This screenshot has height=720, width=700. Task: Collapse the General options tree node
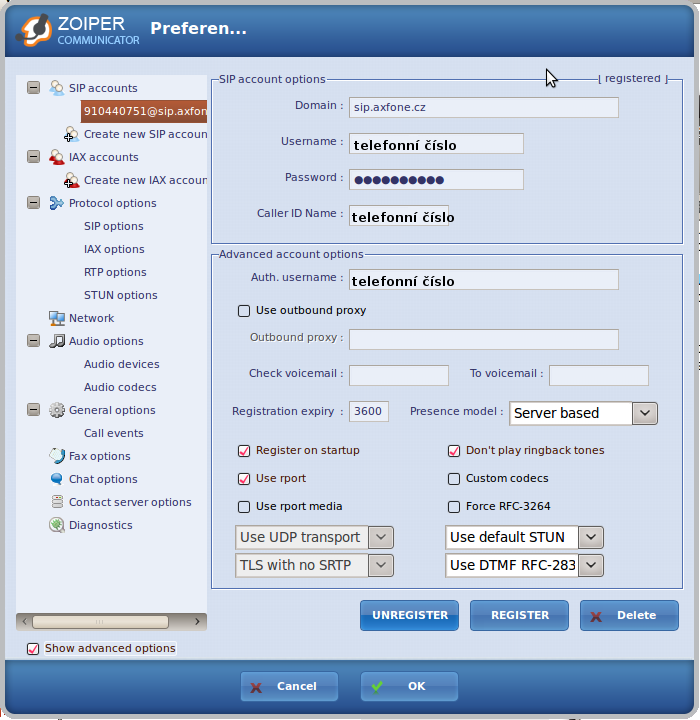tap(34, 409)
